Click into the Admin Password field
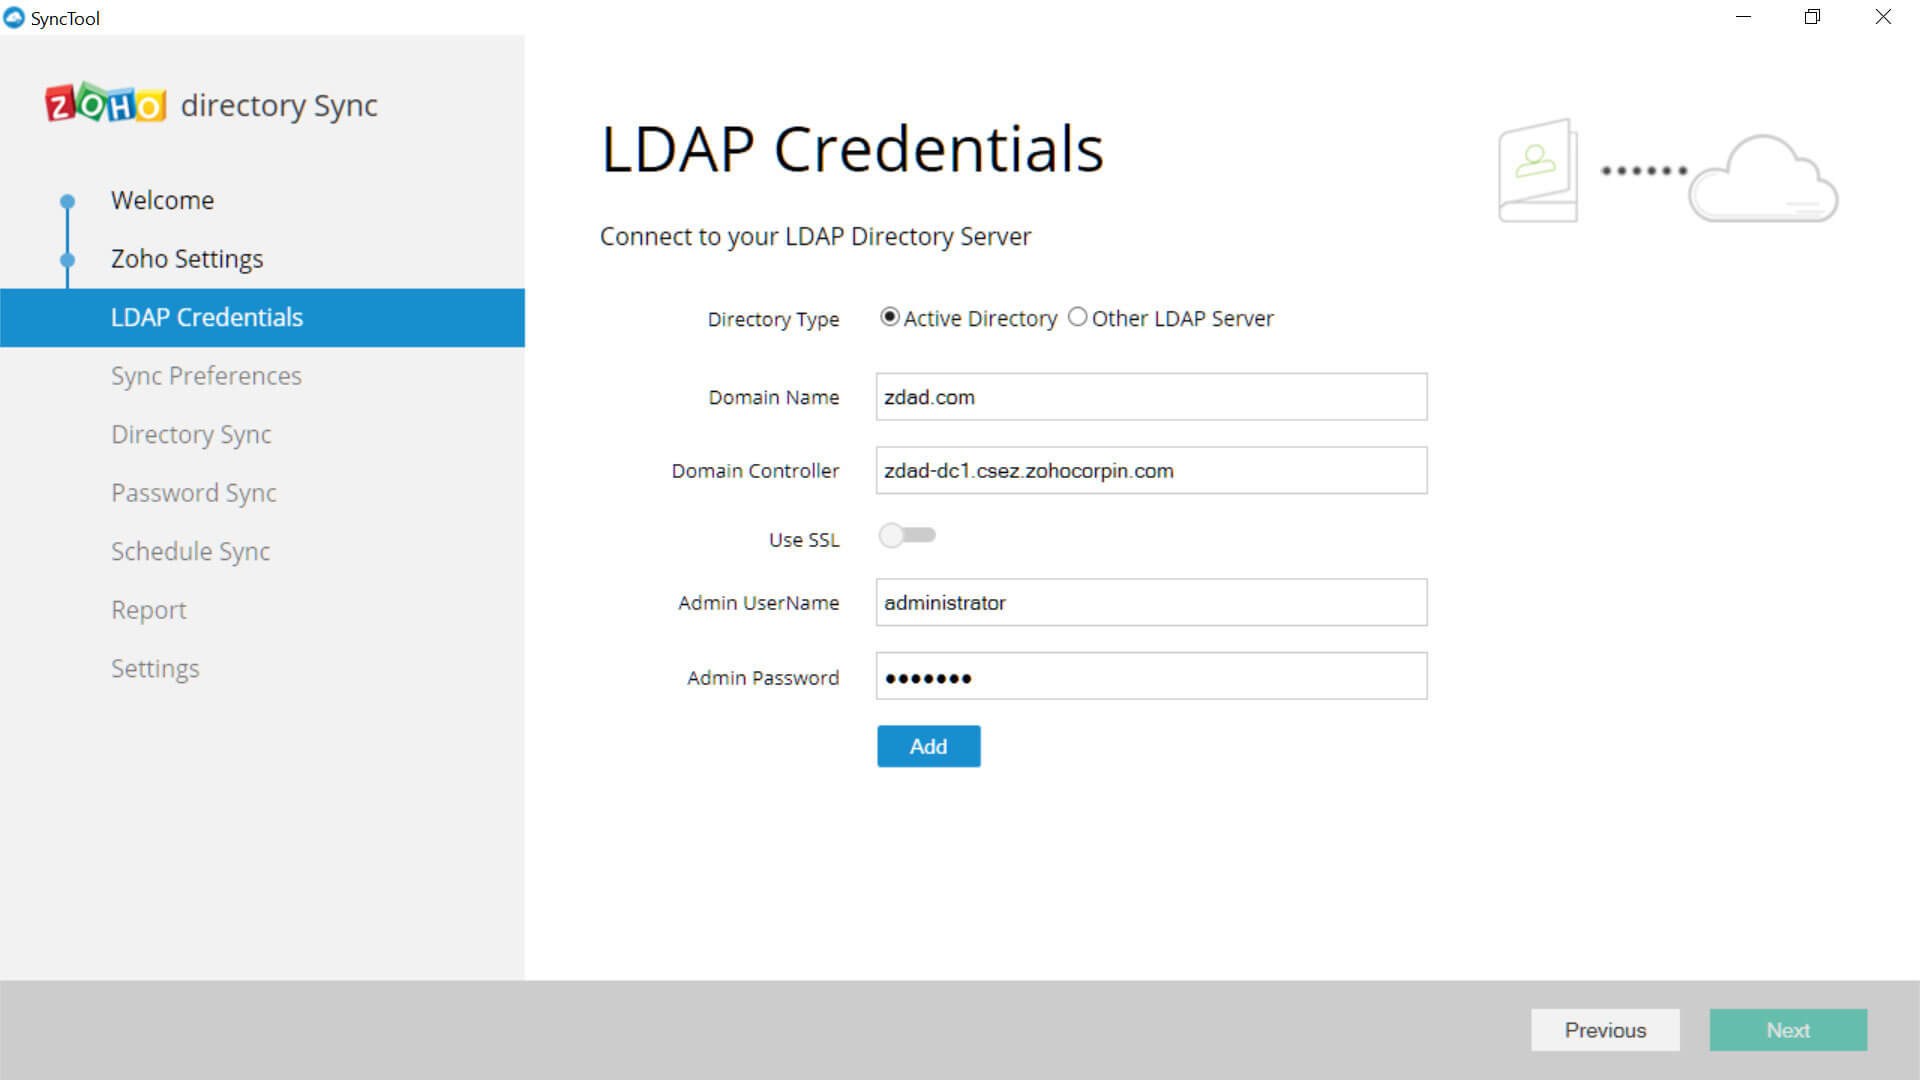The height and width of the screenshot is (1080, 1920). coord(1150,677)
